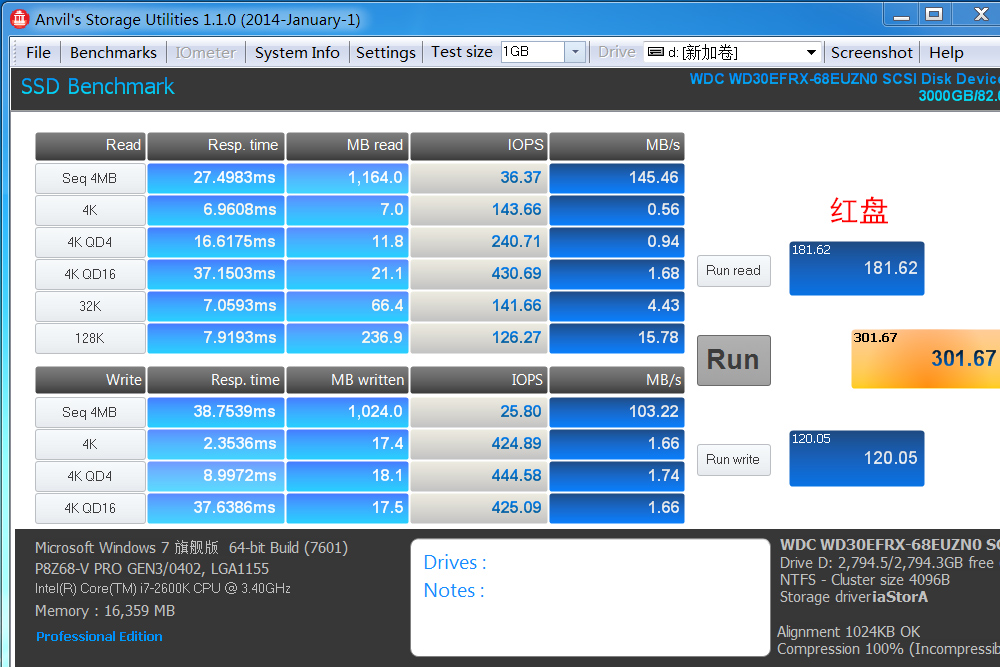
Task: Click the orange total score 301.67 box
Action: pos(925,358)
